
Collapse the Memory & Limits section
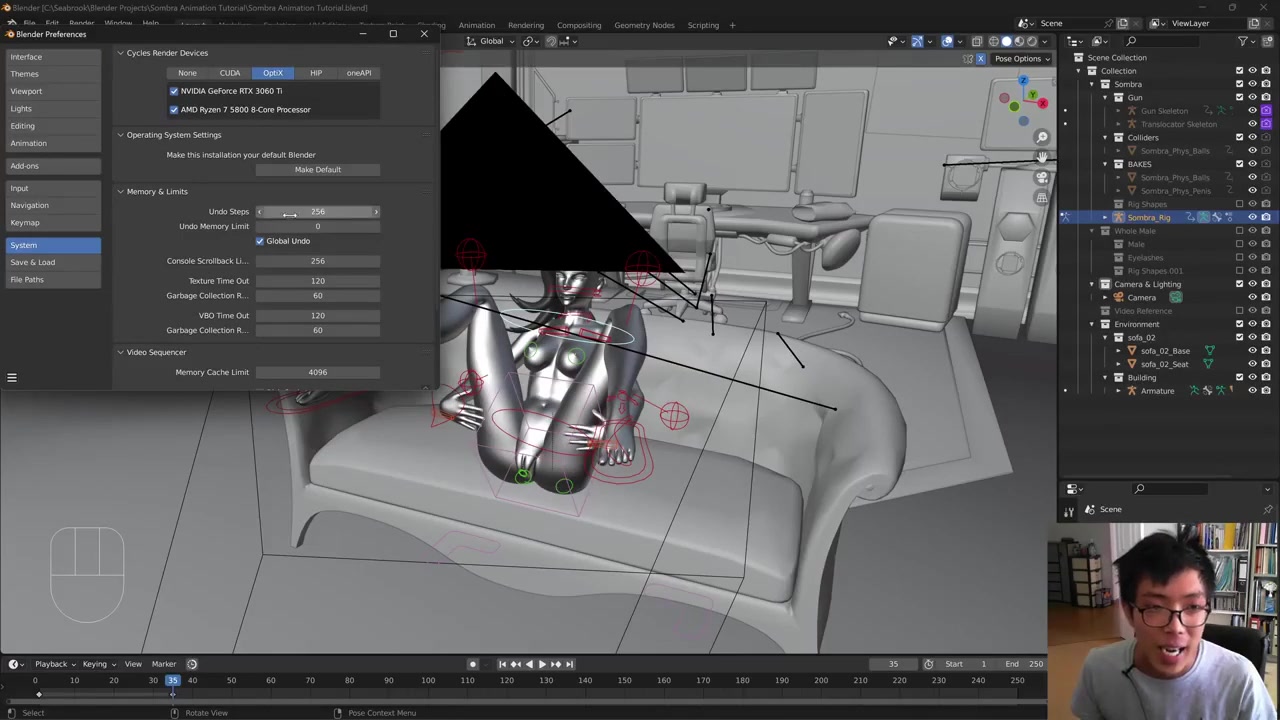pos(120,192)
